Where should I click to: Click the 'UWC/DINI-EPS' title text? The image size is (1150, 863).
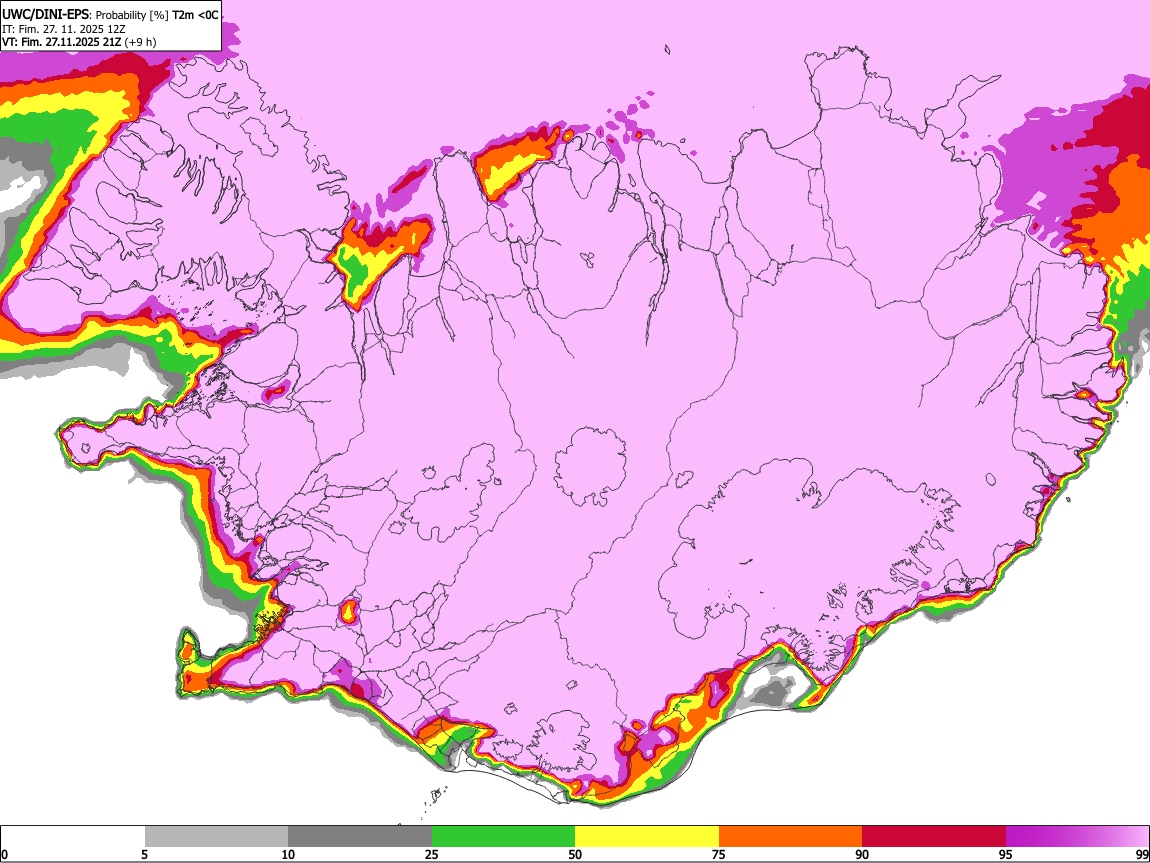pyautogui.click(x=45, y=15)
